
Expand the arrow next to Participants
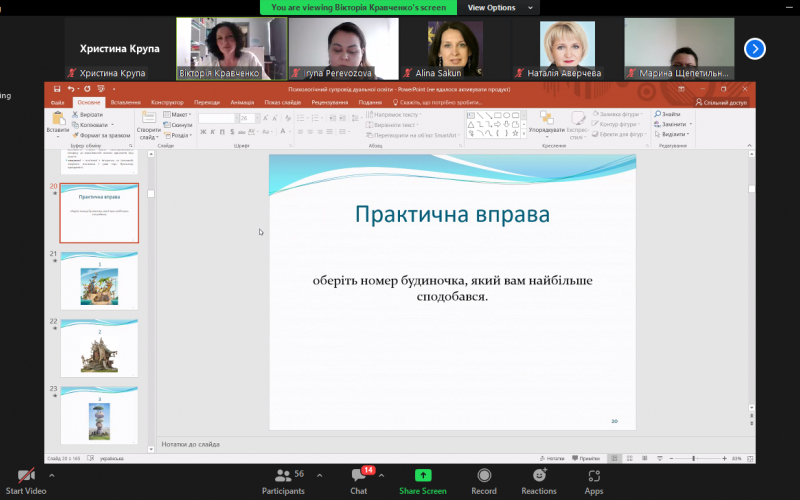[319, 476]
